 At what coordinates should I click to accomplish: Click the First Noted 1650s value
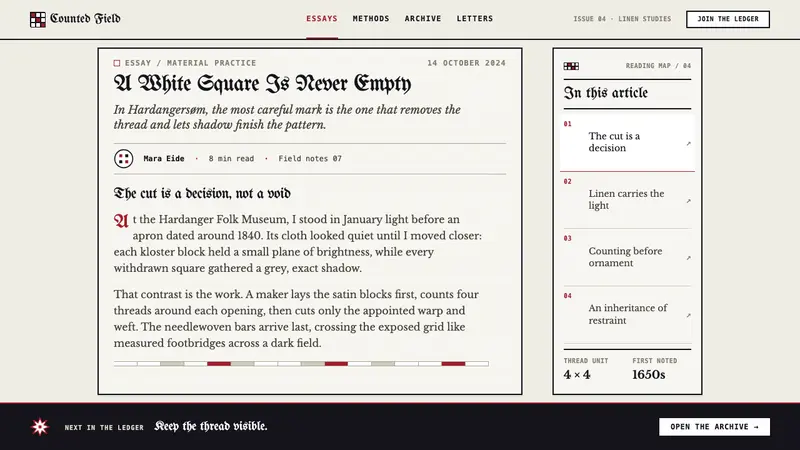tap(648, 375)
